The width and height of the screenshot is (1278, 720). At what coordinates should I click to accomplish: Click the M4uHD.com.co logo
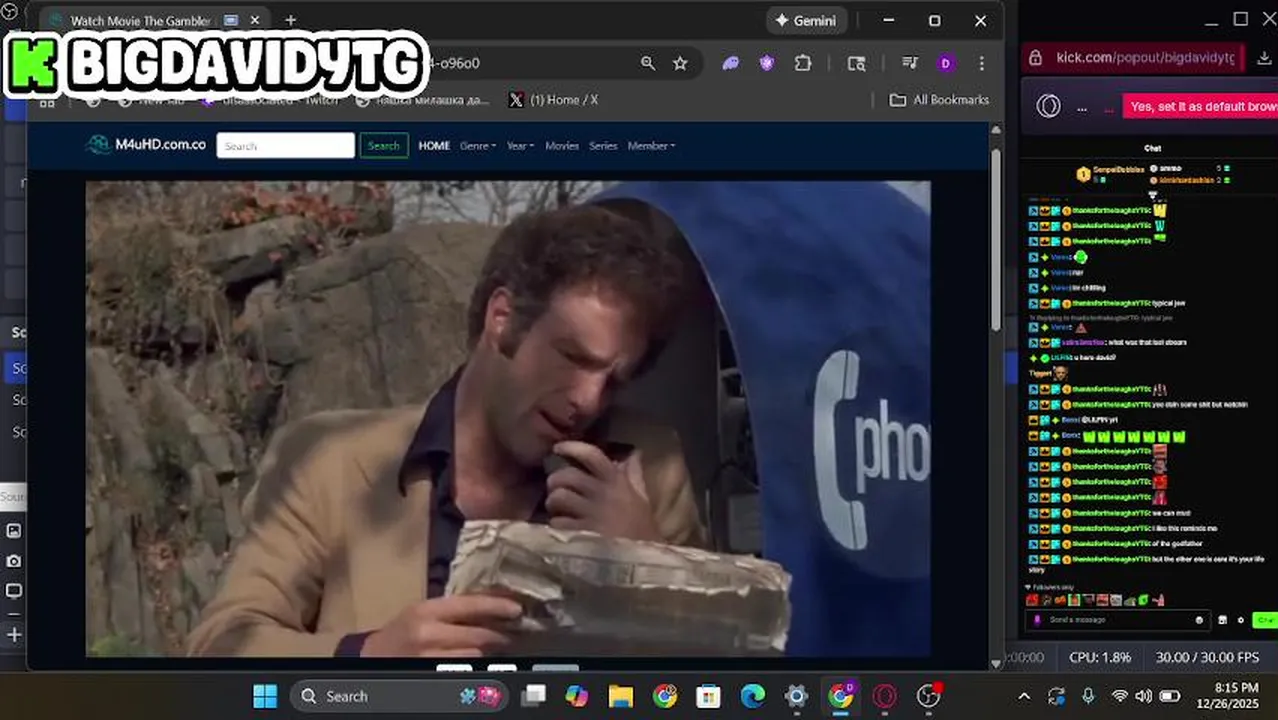pyautogui.click(x=147, y=145)
